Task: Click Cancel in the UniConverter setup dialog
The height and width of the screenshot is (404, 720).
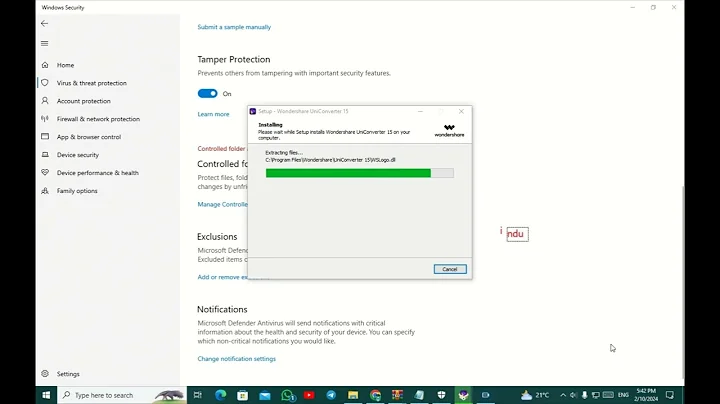Action: pyautogui.click(x=450, y=269)
